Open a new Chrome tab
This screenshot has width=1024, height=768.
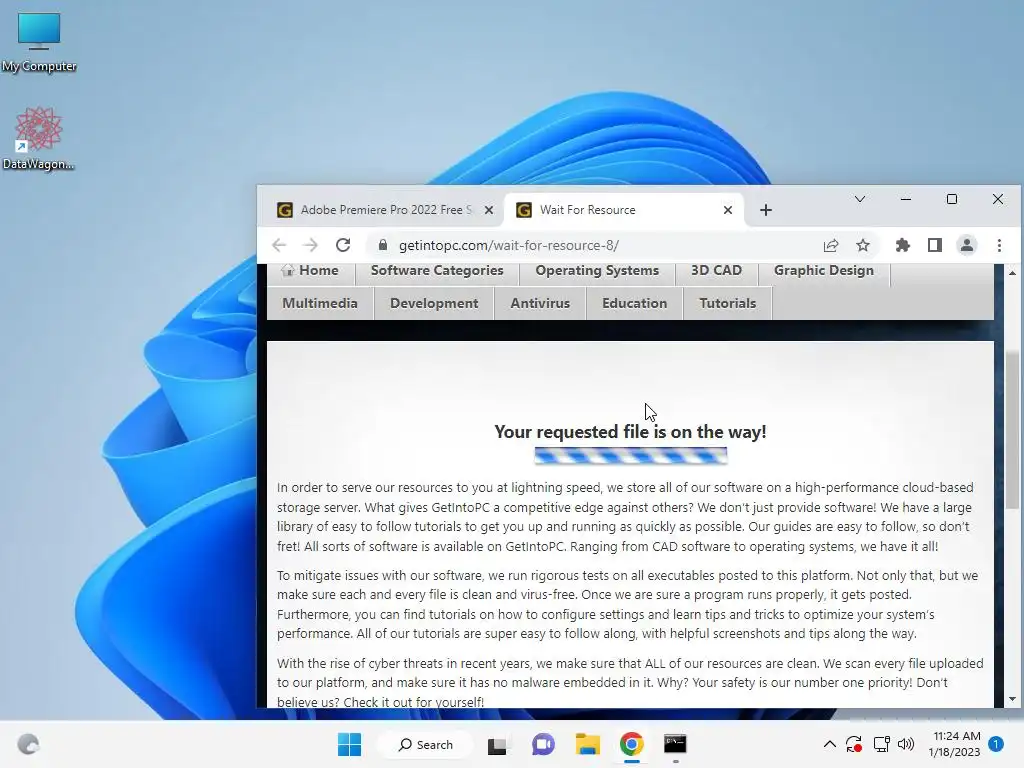[x=766, y=210]
